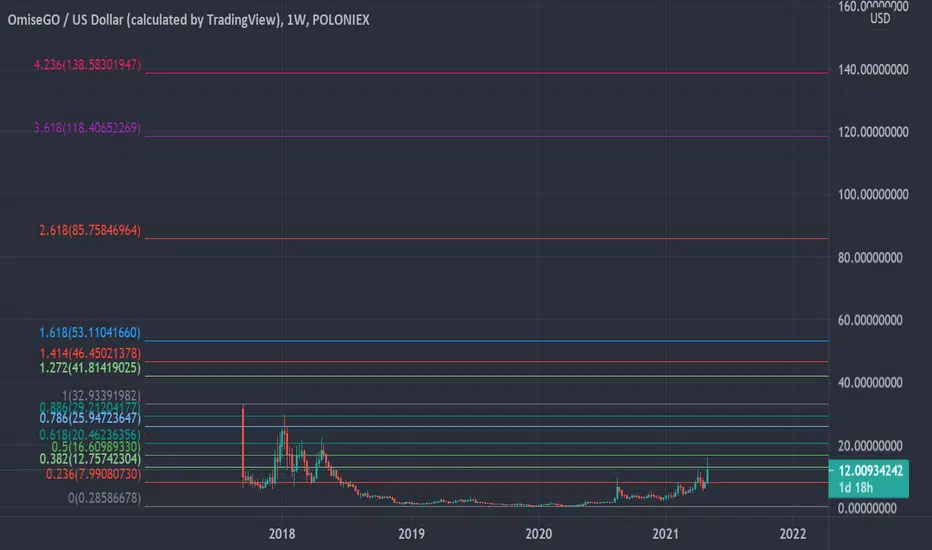Click the USD currency label
This screenshot has height=550, width=932.
[880, 18]
